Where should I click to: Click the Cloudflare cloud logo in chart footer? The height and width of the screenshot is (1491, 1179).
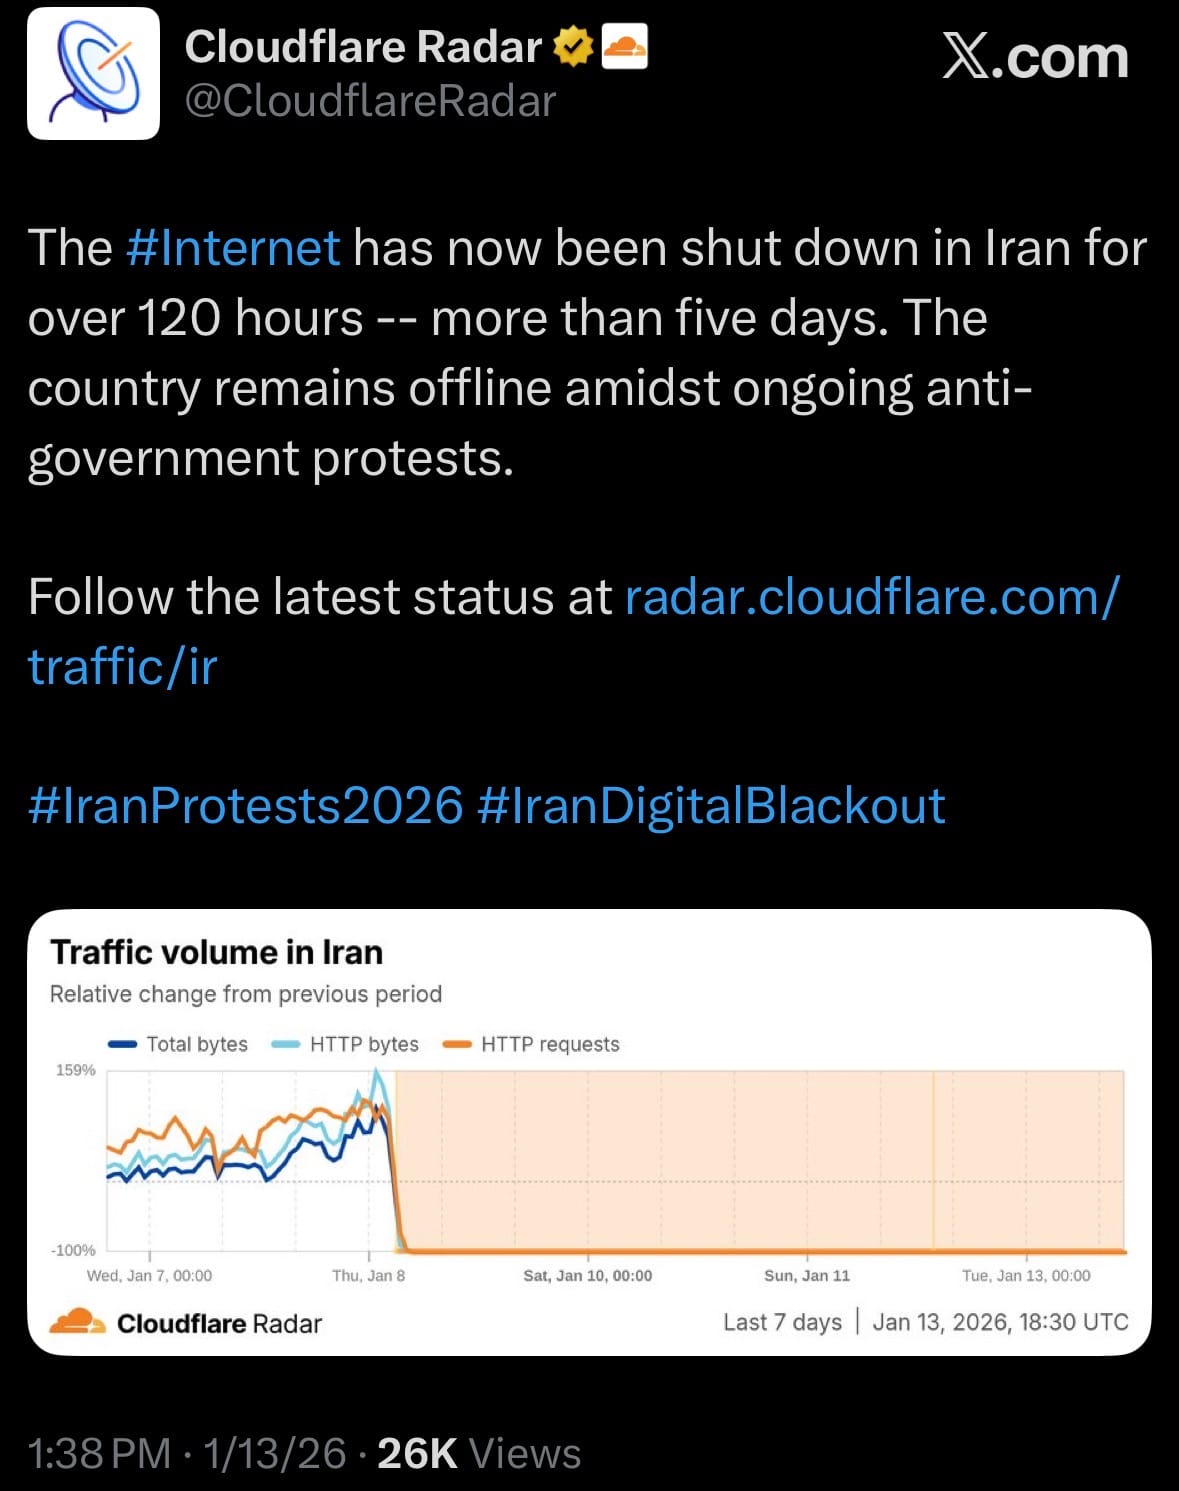pyautogui.click(x=77, y=1322)
